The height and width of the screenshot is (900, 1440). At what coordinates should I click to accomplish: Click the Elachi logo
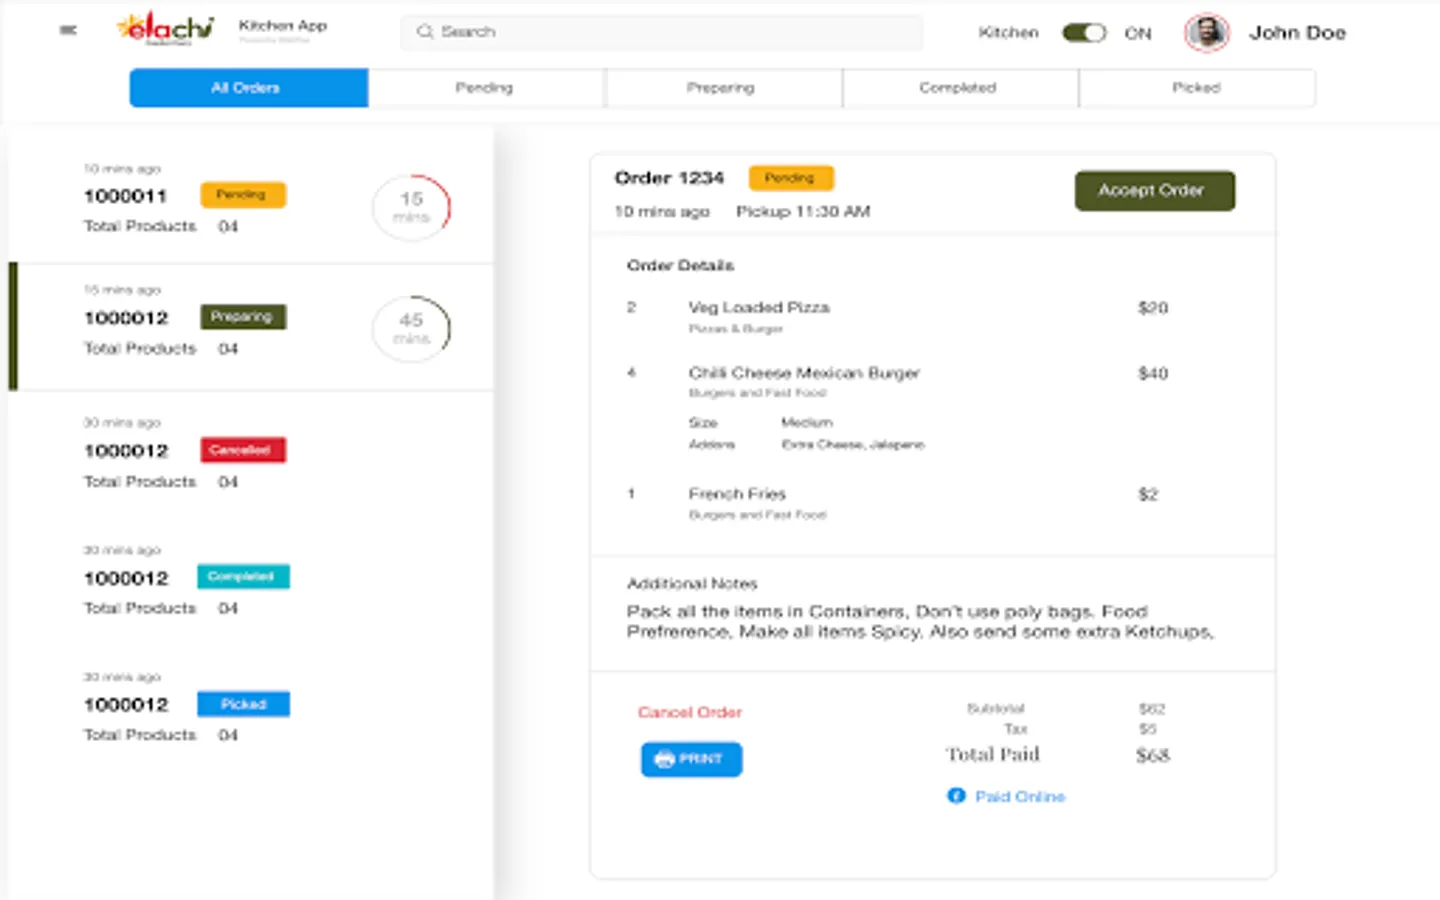click(x=165, y=29)
